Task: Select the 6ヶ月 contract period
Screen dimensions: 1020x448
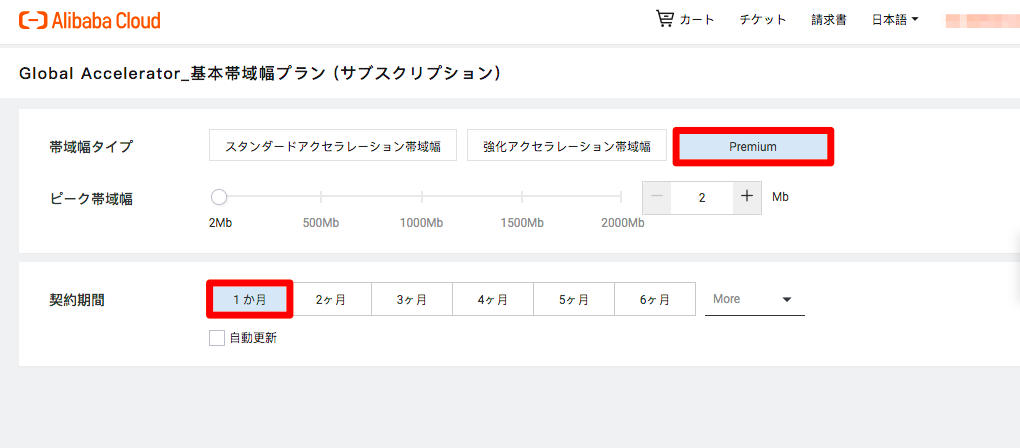Action: tap(654, 299)
